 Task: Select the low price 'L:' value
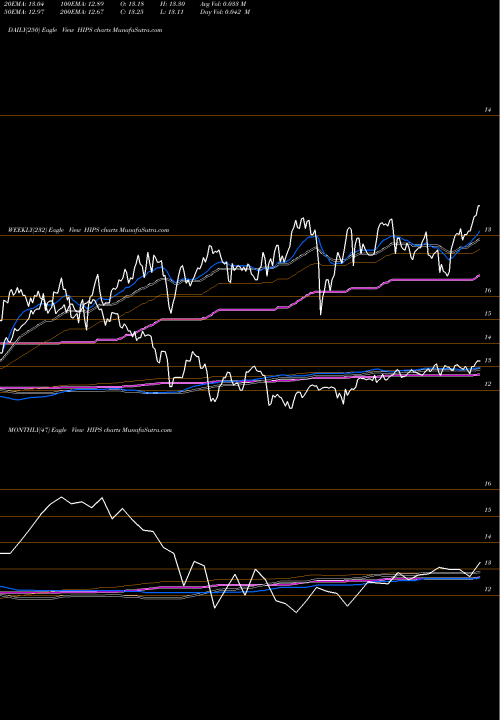tap(172, 12)
